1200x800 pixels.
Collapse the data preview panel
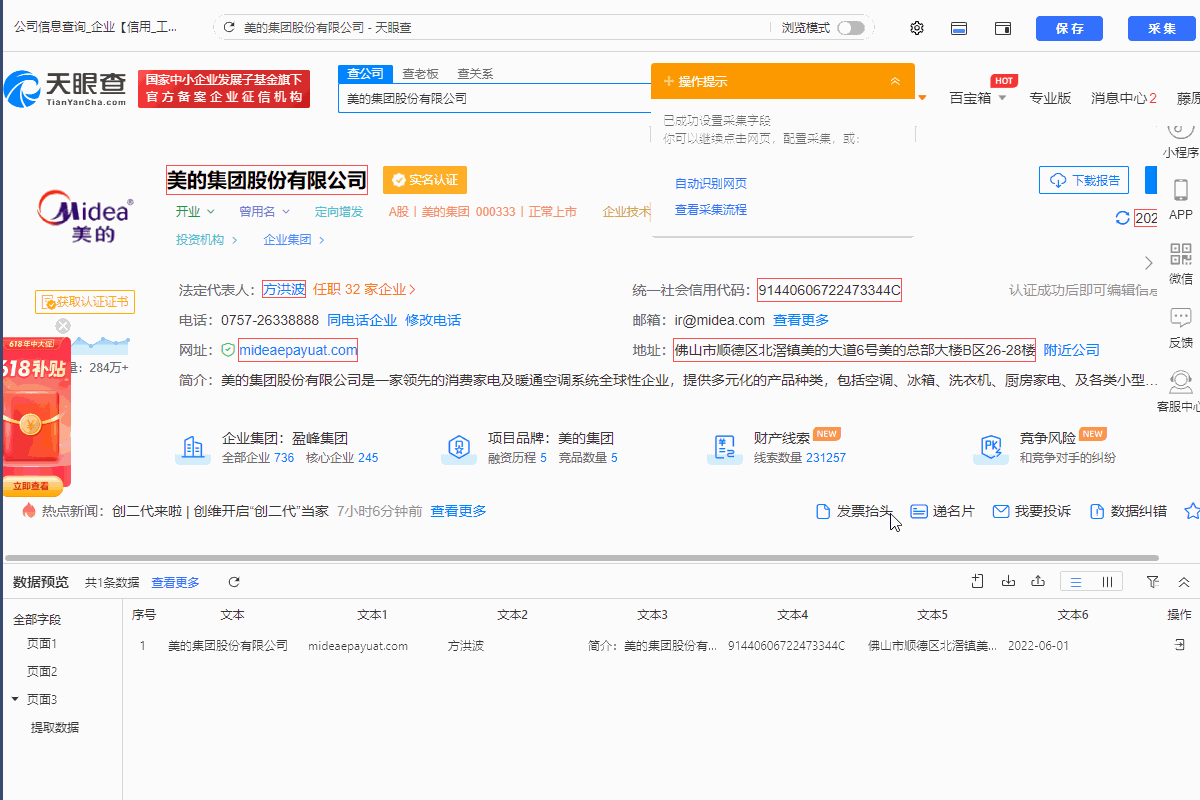(x=1184, y=581)
